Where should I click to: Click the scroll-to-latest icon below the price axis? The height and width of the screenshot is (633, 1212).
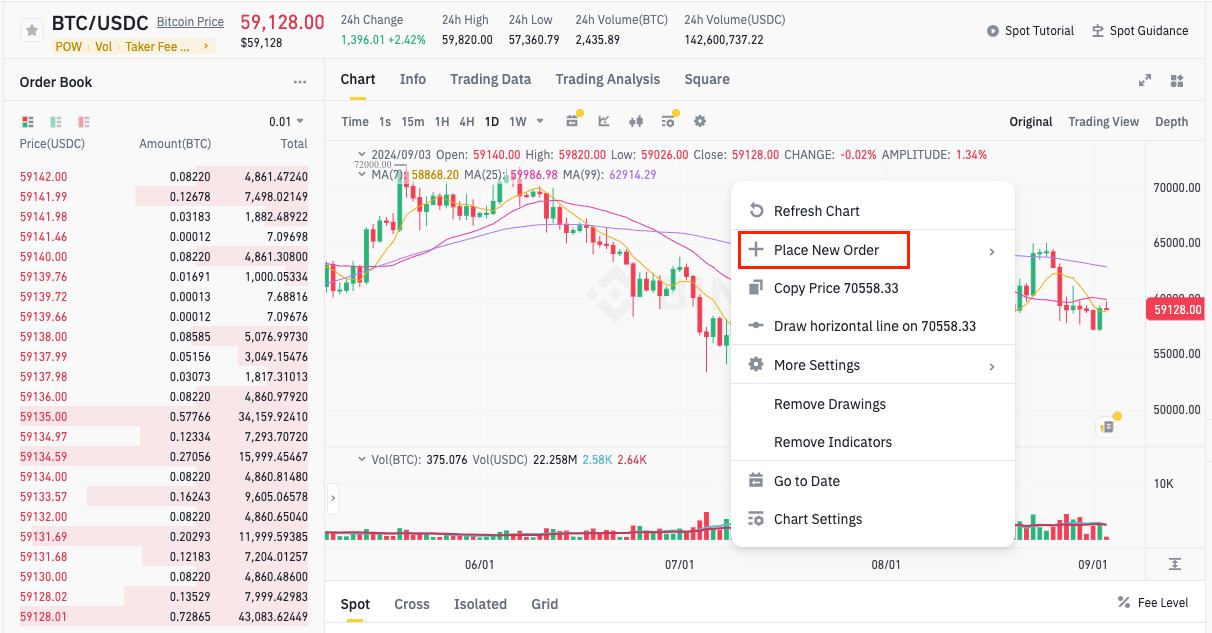[x=1175, y=564]
